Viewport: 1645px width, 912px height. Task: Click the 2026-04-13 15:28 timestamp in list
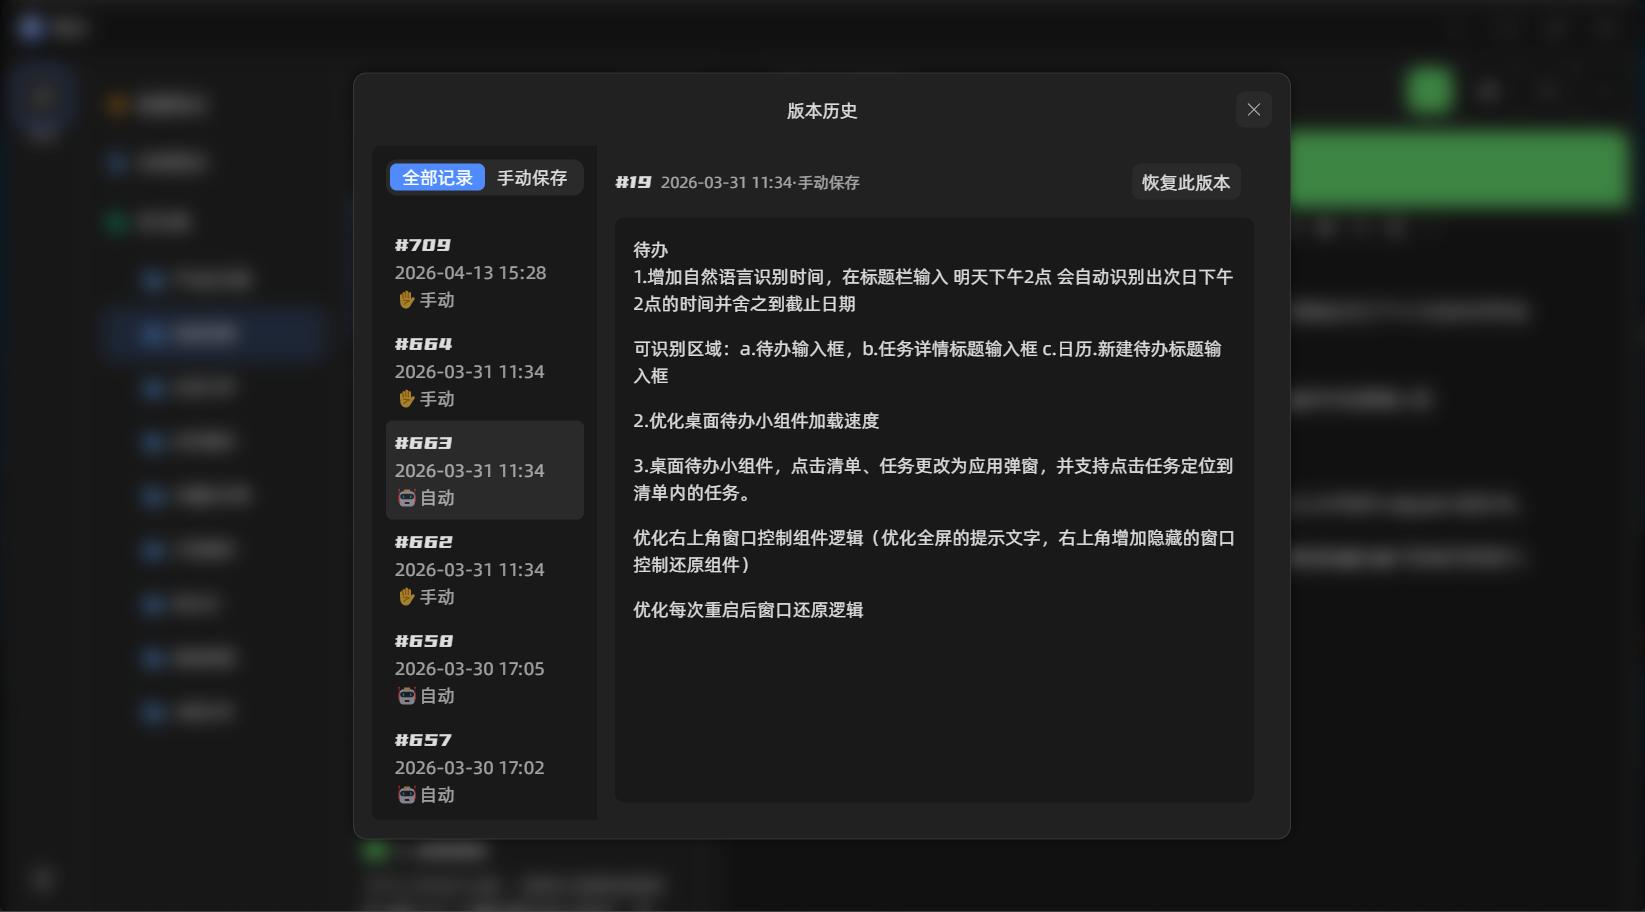(x=470, y=273)
